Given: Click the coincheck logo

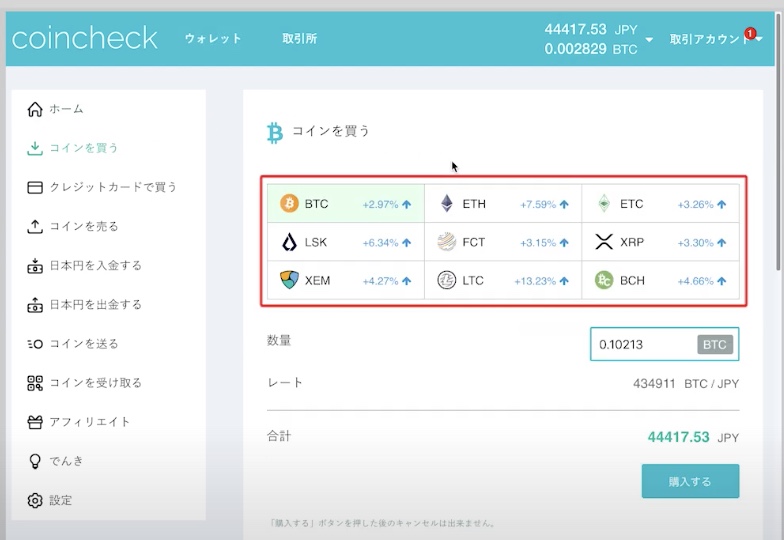Looking at the screenshot, I should coord(84,38).
